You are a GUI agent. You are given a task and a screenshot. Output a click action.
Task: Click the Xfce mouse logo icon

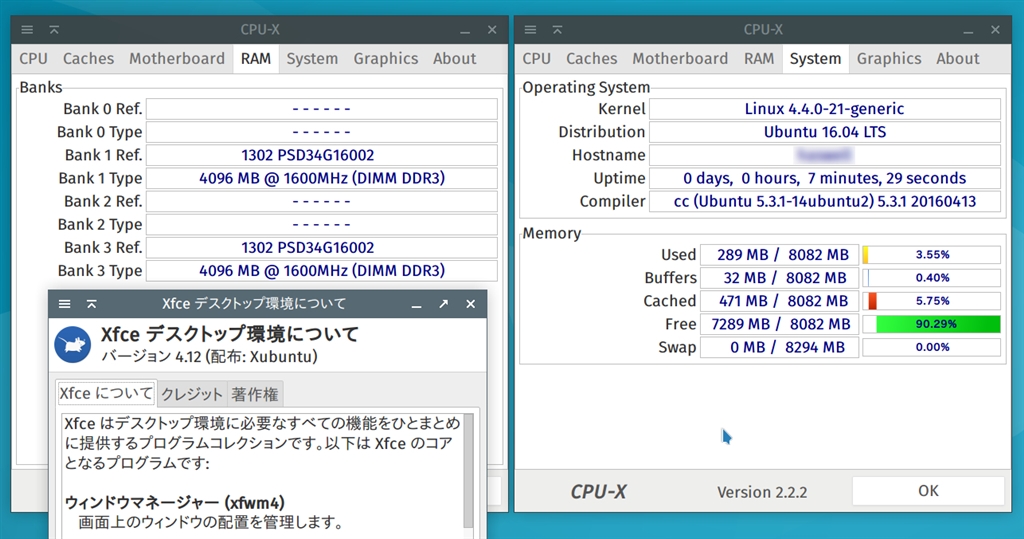72,344
